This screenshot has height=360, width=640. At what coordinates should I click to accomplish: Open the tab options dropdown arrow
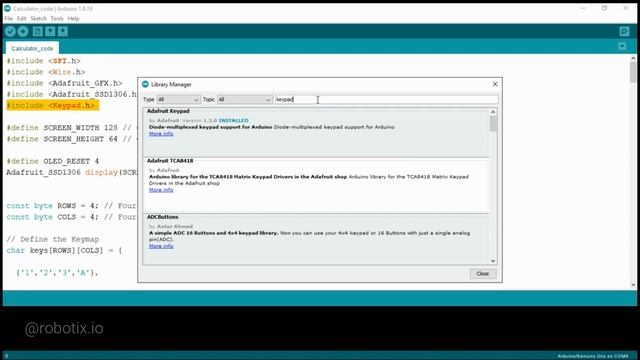click(622, 47)
